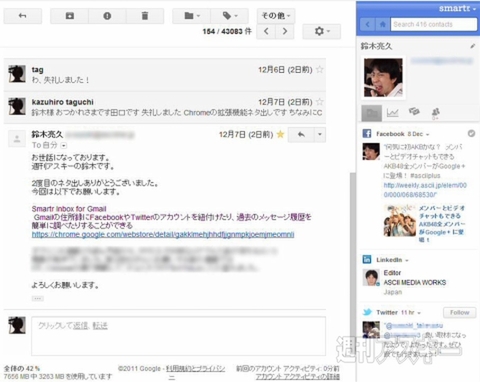480x382 pixels.
Task: Select the Smartr messages tab icon
Action: pos(414,112)
